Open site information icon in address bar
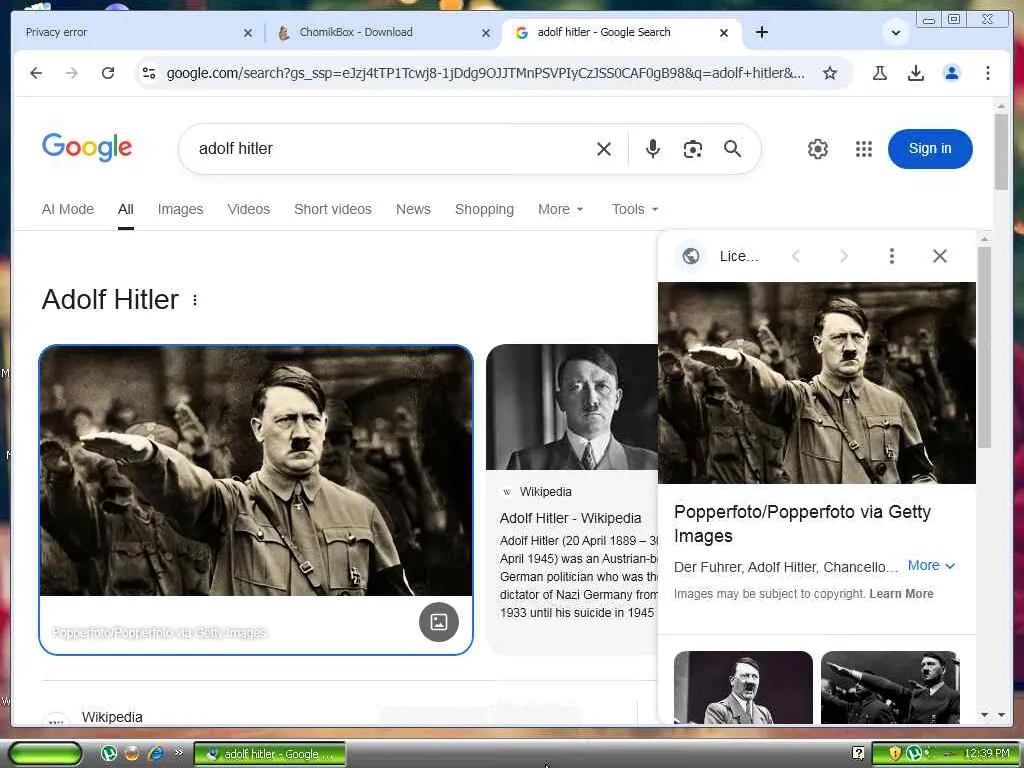 (149, 73)
